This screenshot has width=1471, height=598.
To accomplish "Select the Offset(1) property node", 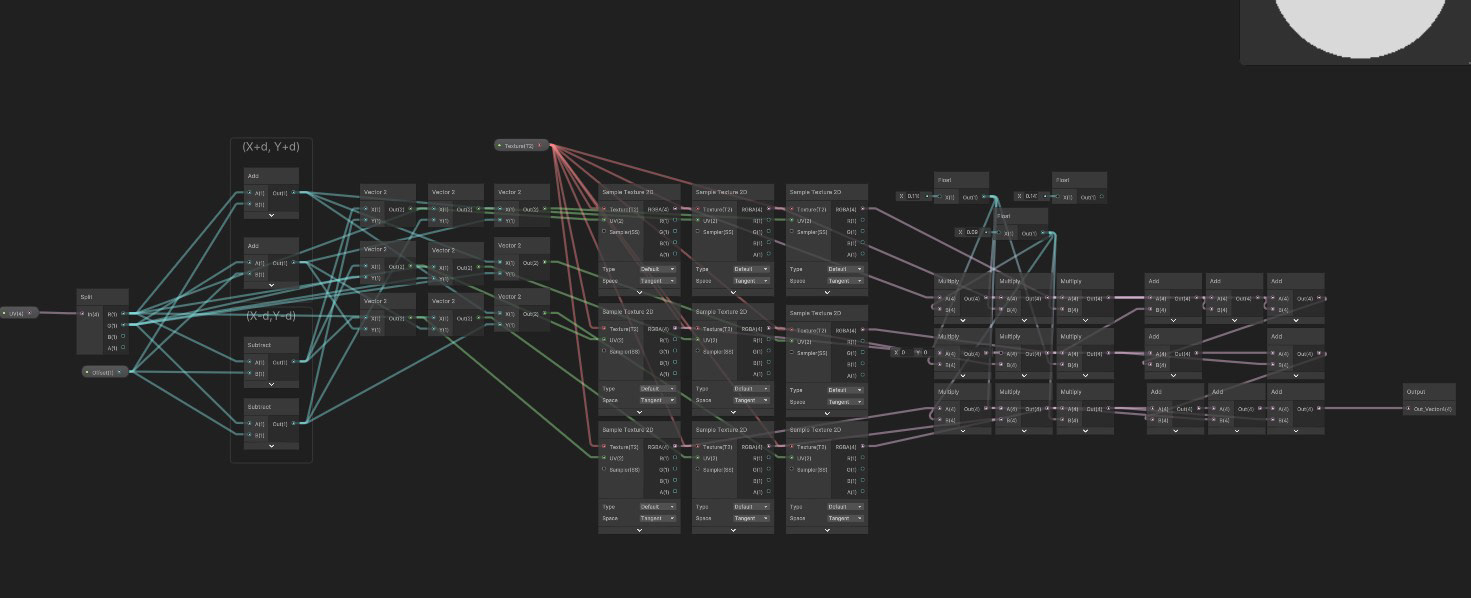I will (x=106, y=372).
